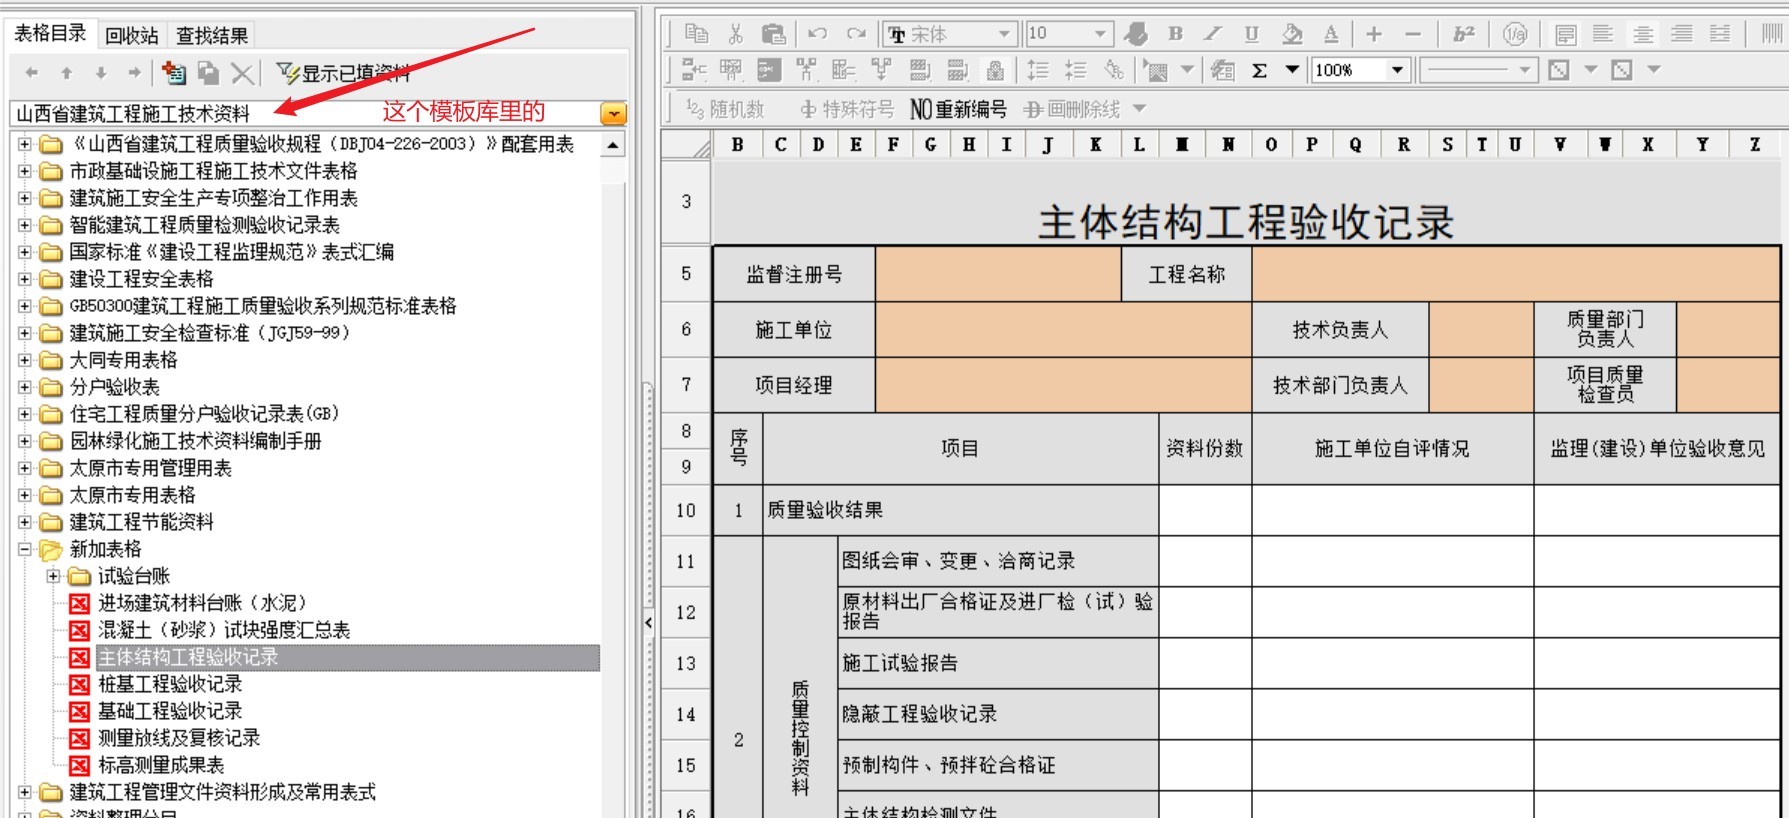Toggle italic formatting
Viewport: 1789px width, 818px height.
click(1213, 34)
